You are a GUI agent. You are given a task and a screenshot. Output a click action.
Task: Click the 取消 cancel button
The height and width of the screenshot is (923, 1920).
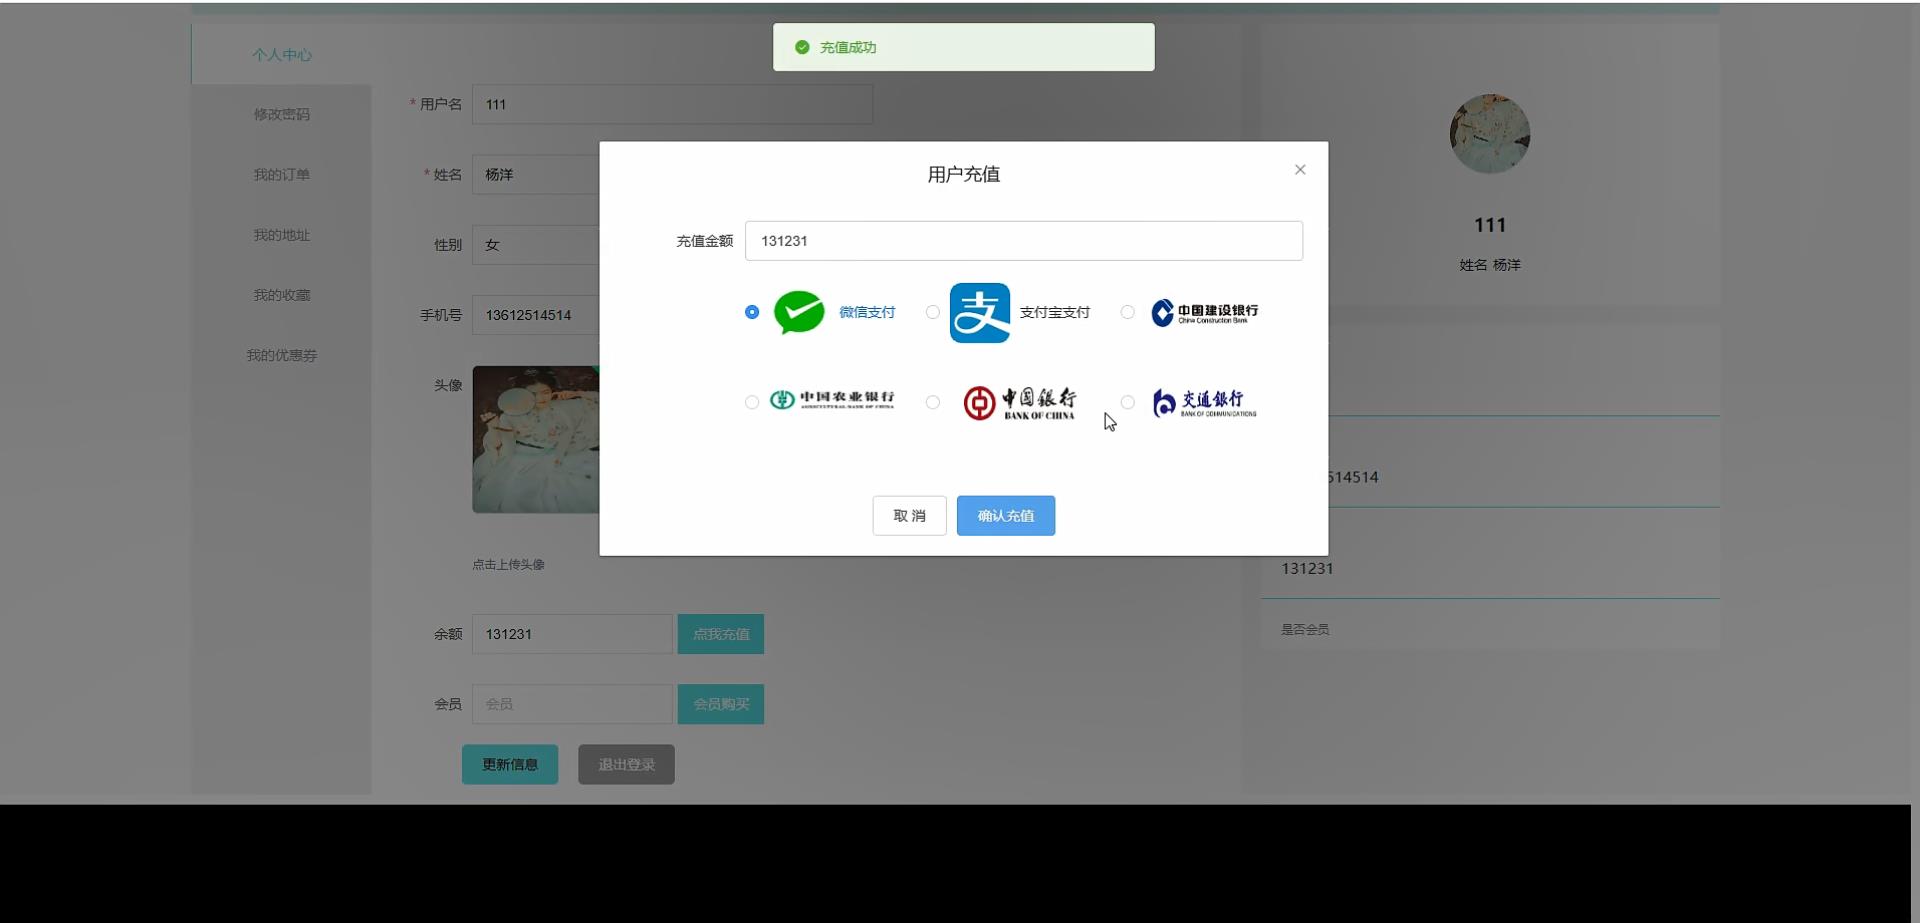[x=908, y=515]
